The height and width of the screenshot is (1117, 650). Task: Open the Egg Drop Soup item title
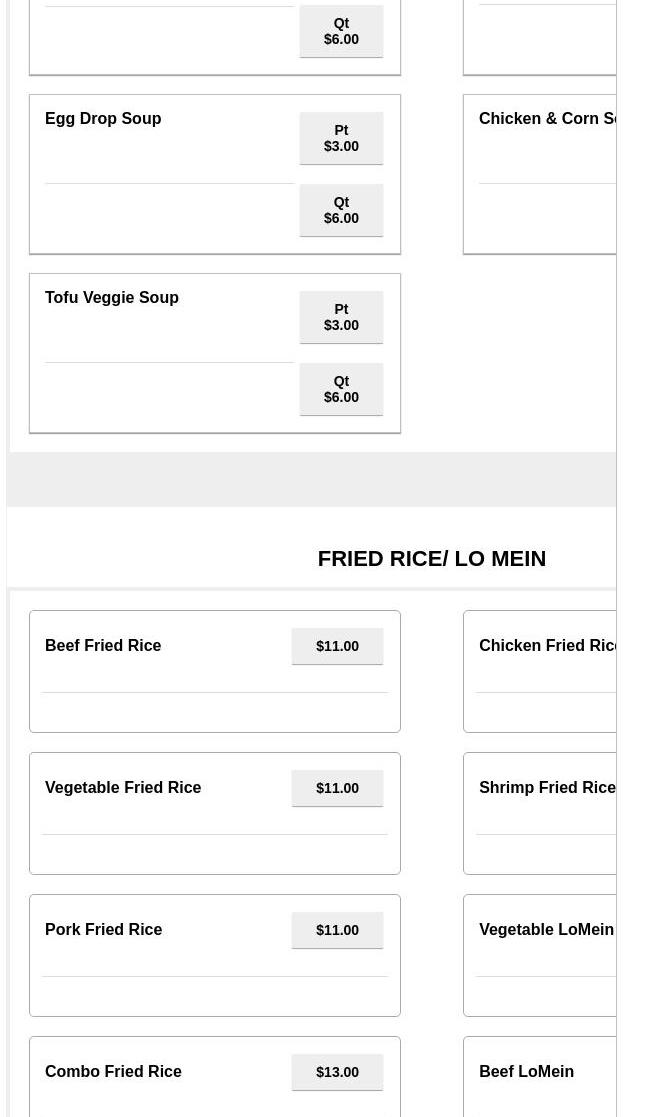point(103,118)
